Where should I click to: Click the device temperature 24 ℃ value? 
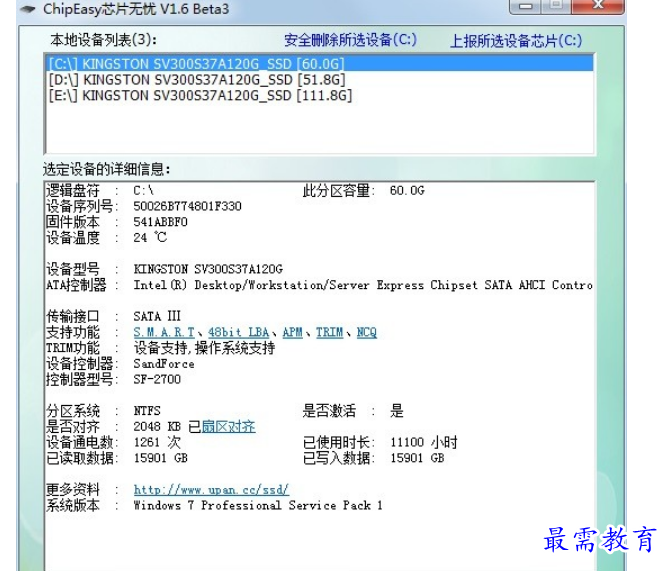tap(150, 238)
